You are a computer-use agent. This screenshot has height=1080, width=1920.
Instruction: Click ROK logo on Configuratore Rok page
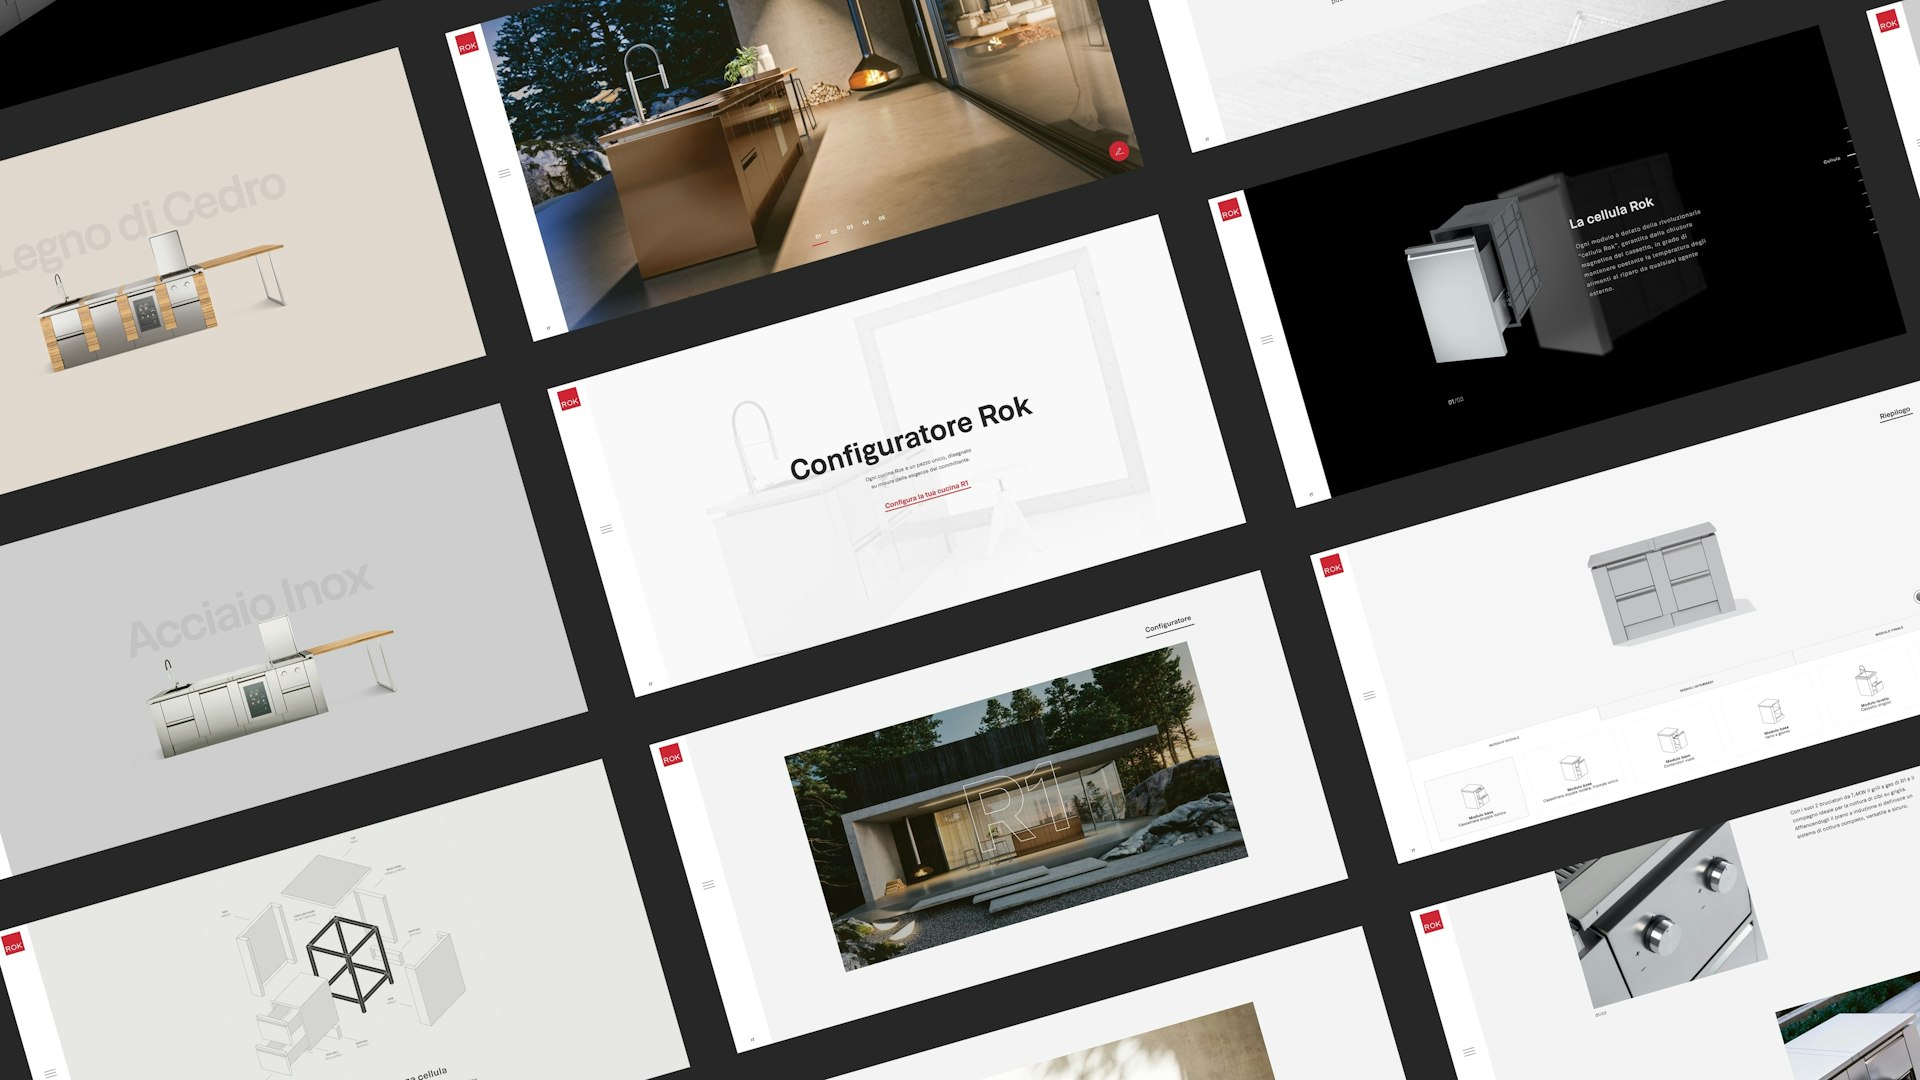coord(569,401)
